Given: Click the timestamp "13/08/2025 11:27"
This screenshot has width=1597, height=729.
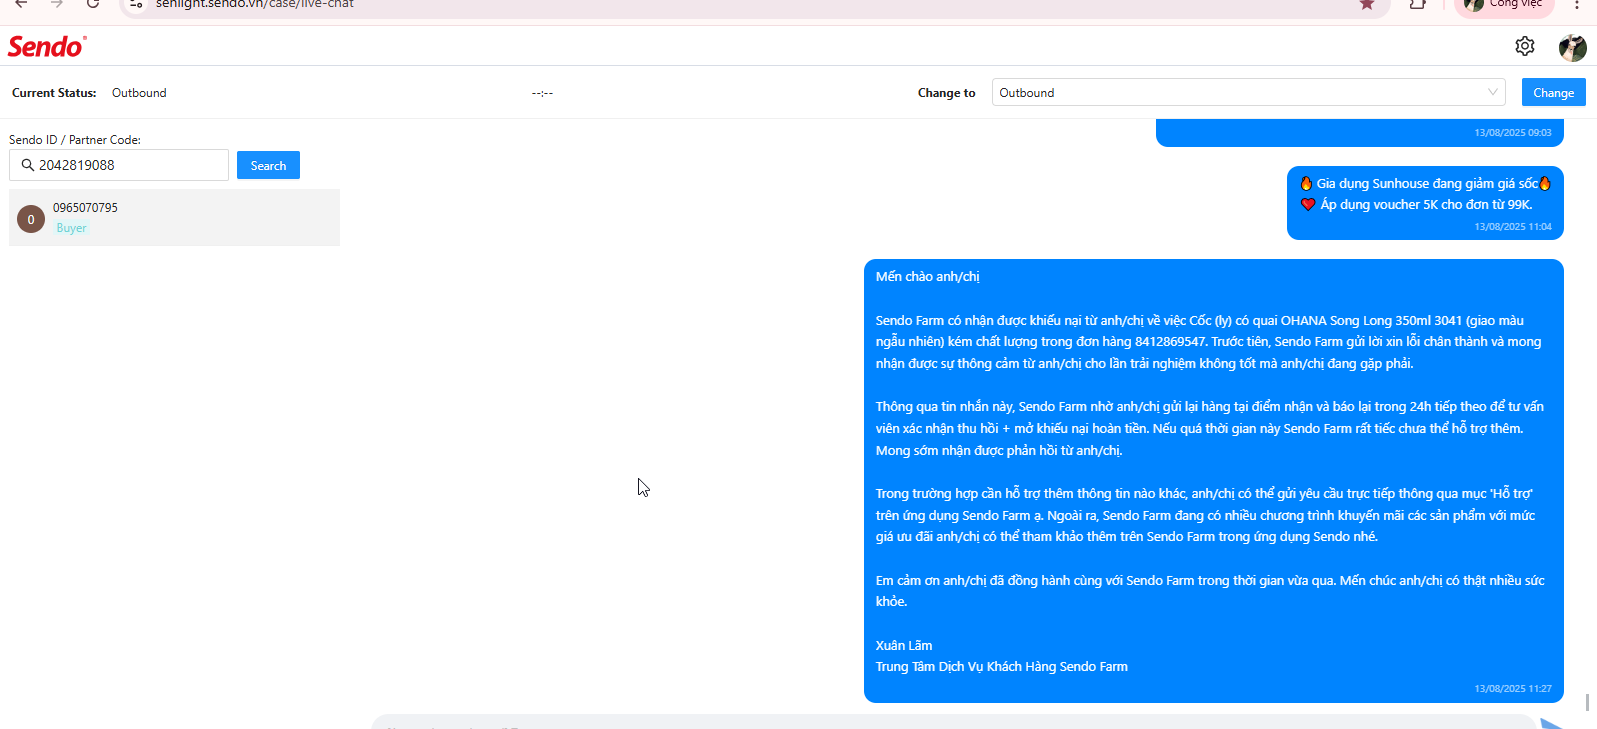Looking at the screenshot, I should tap(1513, 689).
